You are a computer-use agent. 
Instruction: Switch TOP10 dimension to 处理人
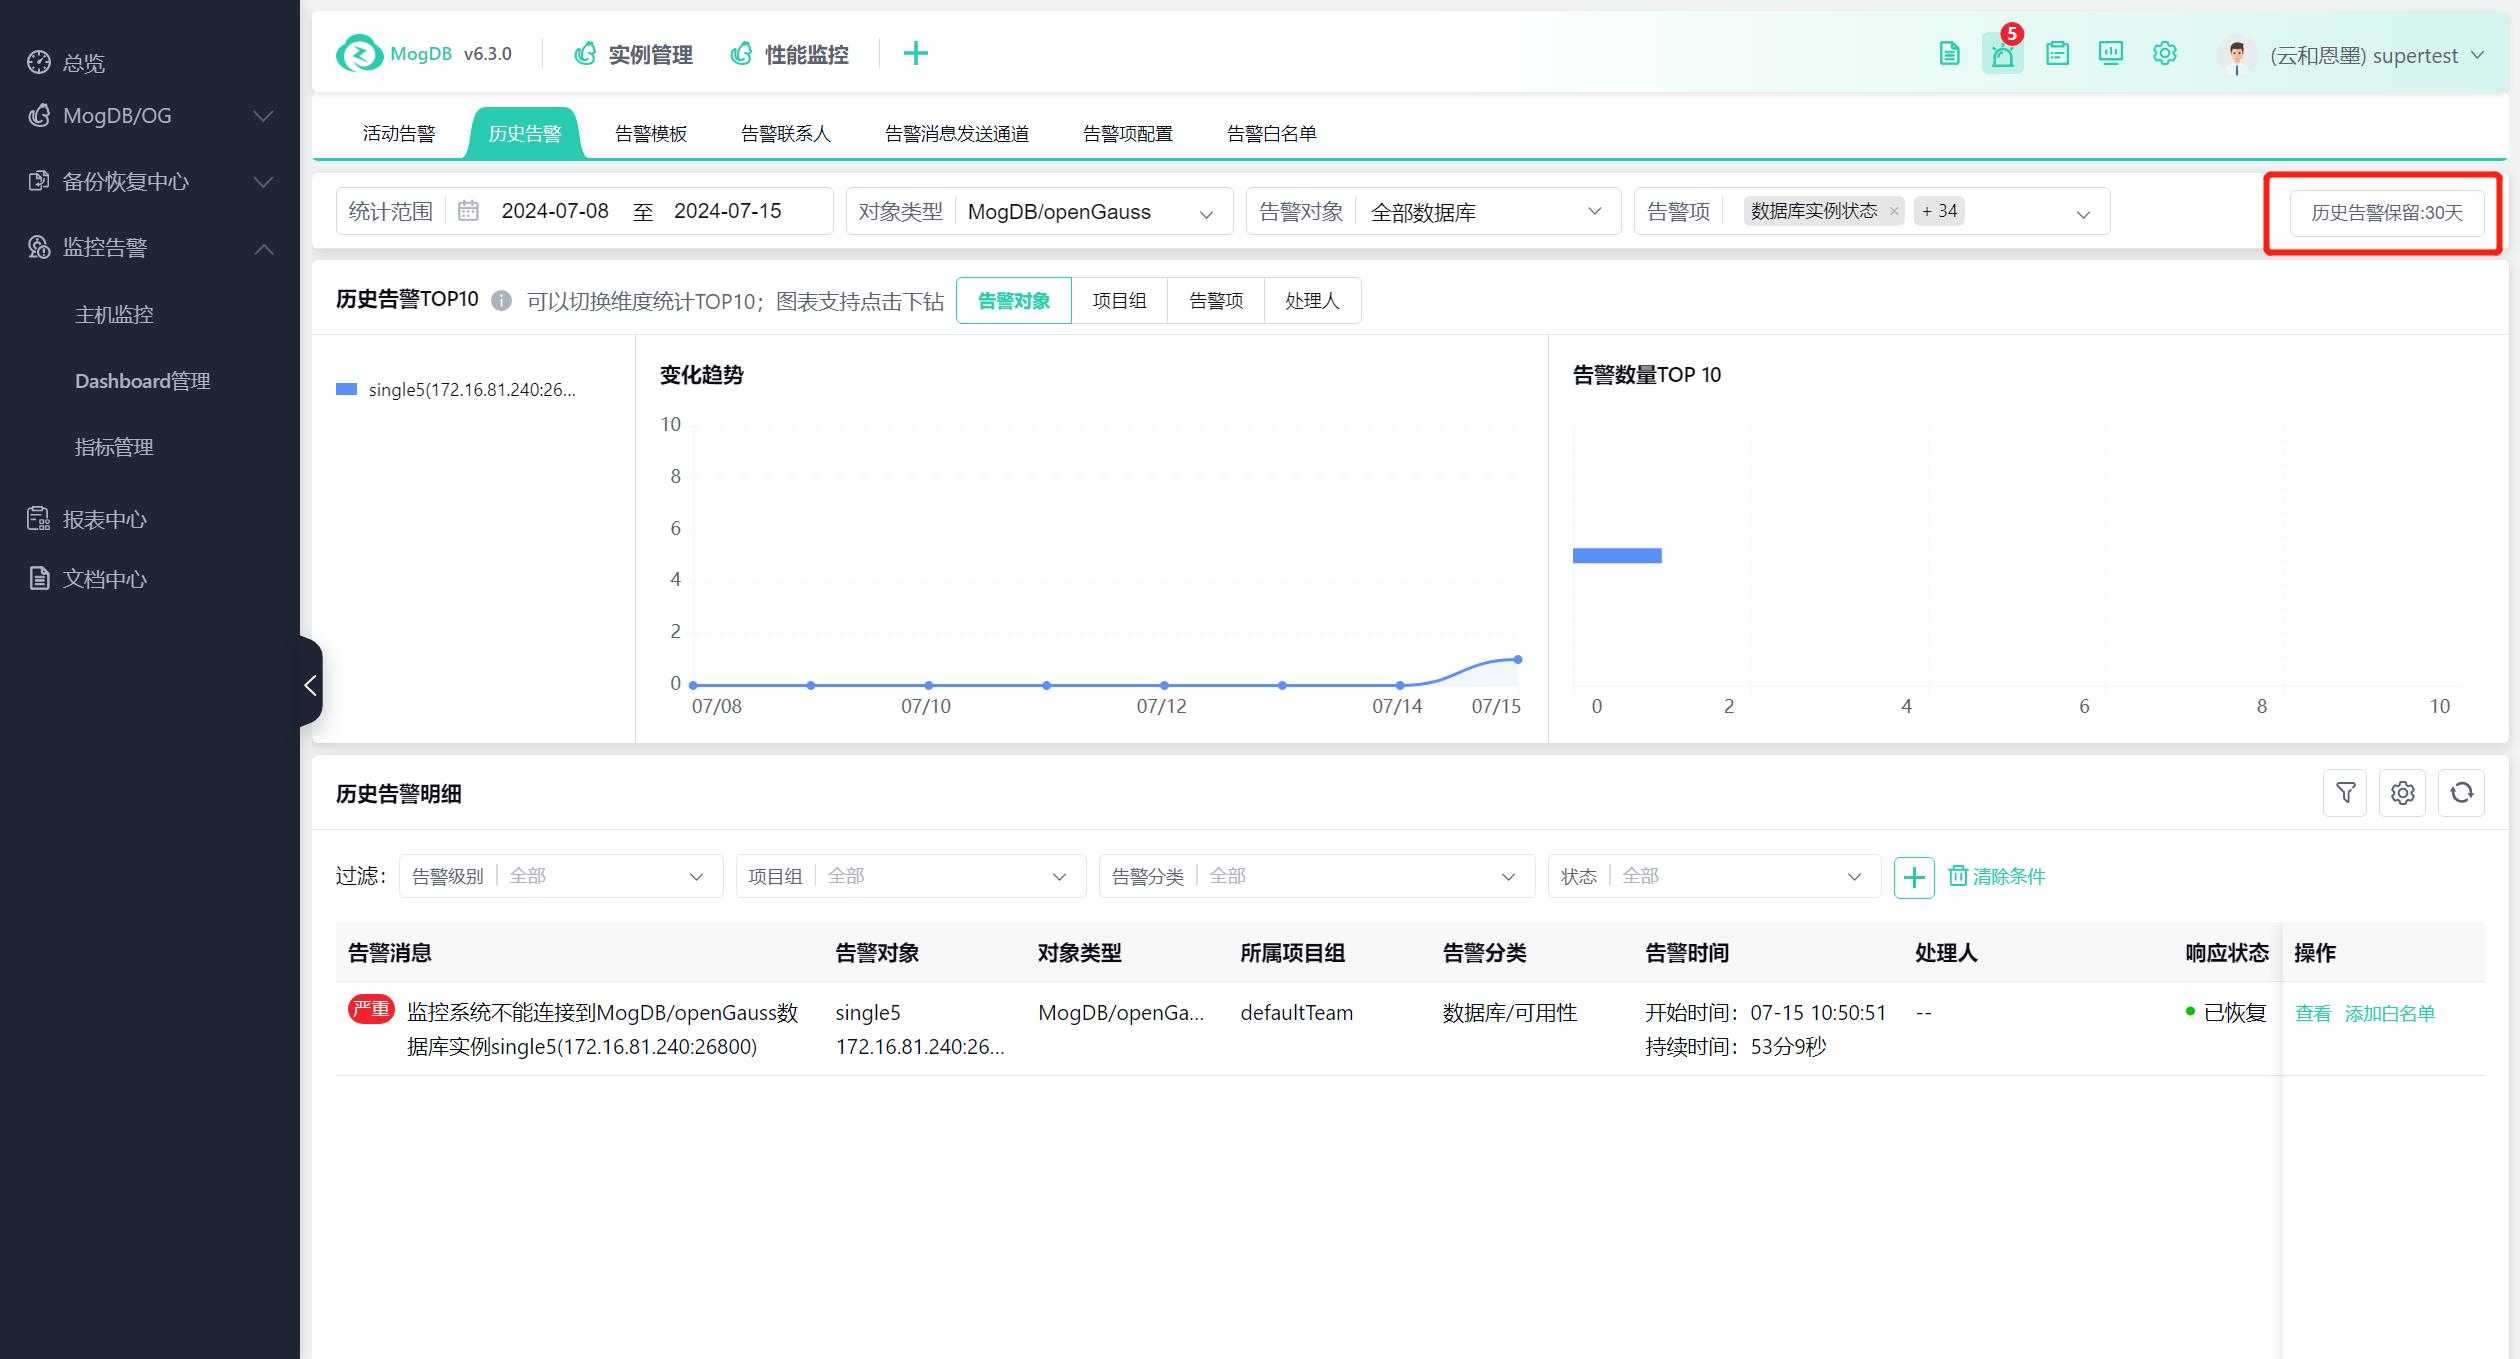click(1312, 301)
